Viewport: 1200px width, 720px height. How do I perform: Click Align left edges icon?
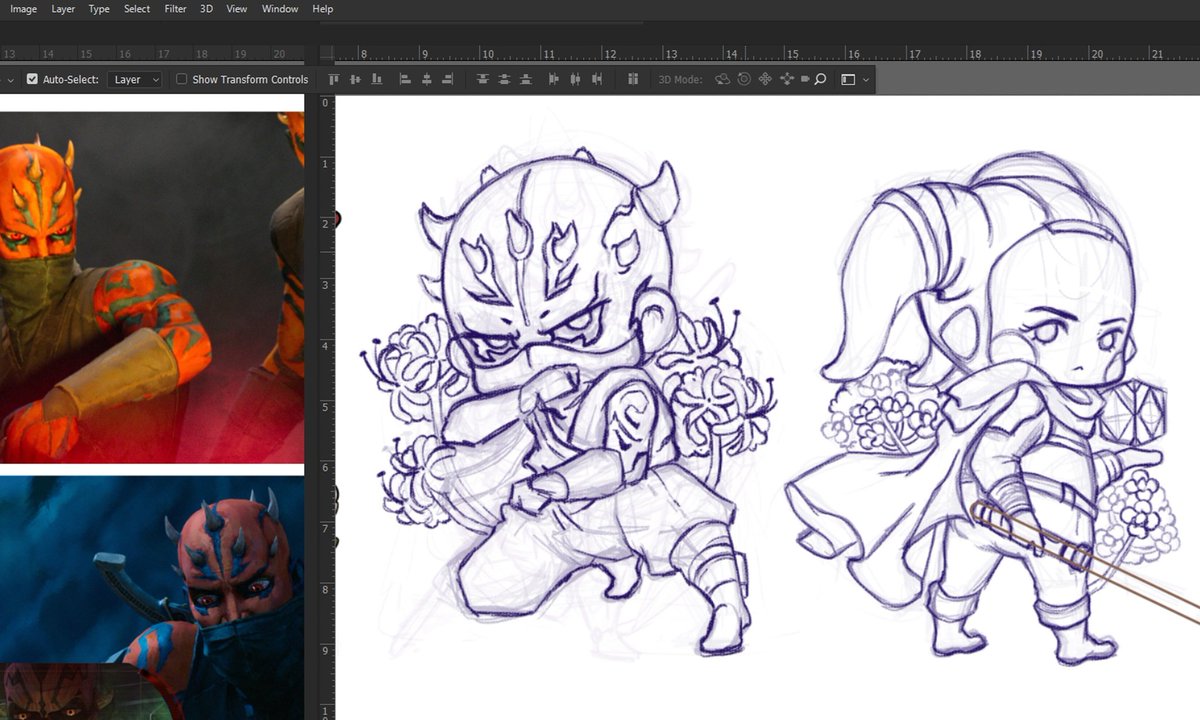(405, 79)
